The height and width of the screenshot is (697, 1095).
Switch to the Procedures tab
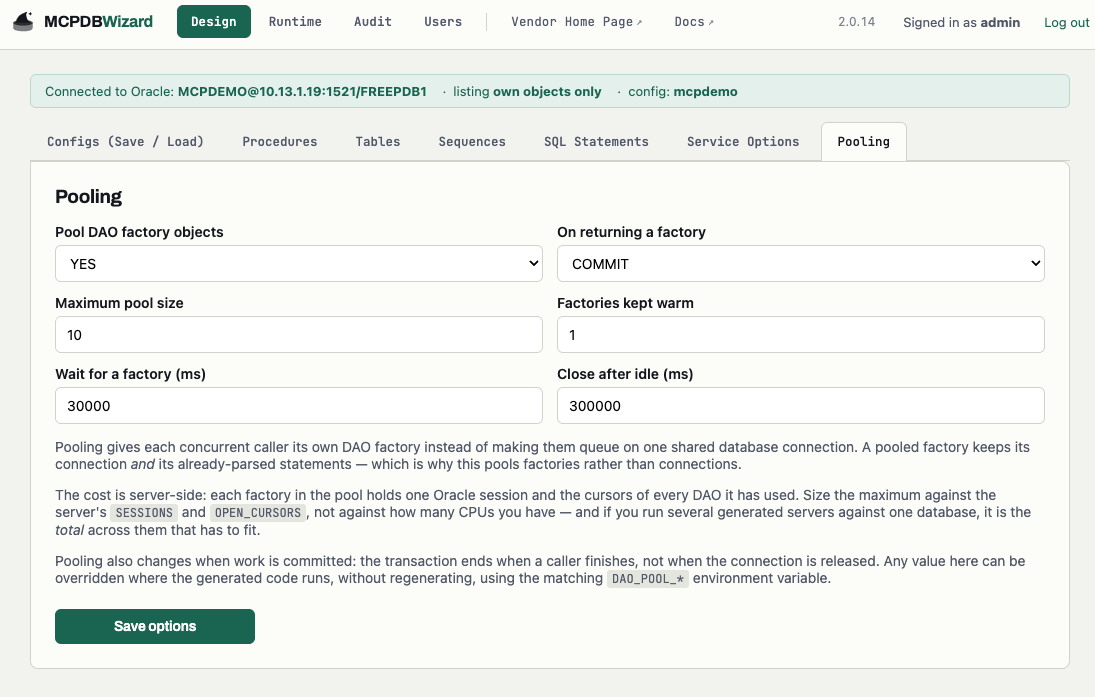click(x=279, y=142)
